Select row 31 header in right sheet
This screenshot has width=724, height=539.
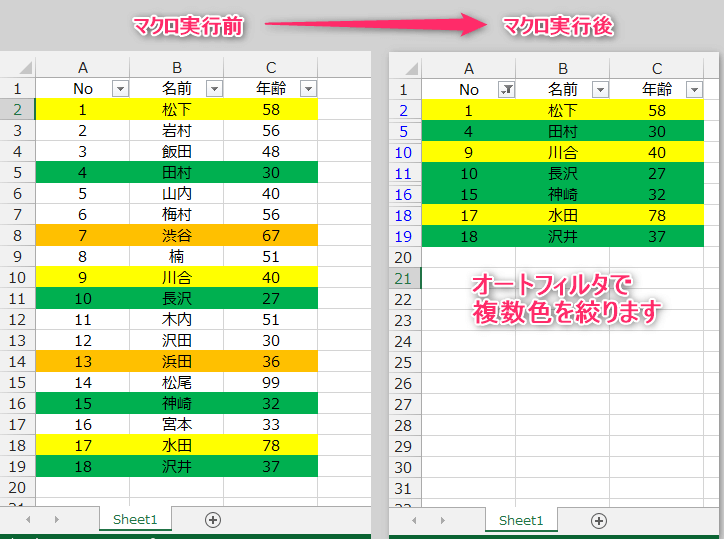tap(404, 488)
